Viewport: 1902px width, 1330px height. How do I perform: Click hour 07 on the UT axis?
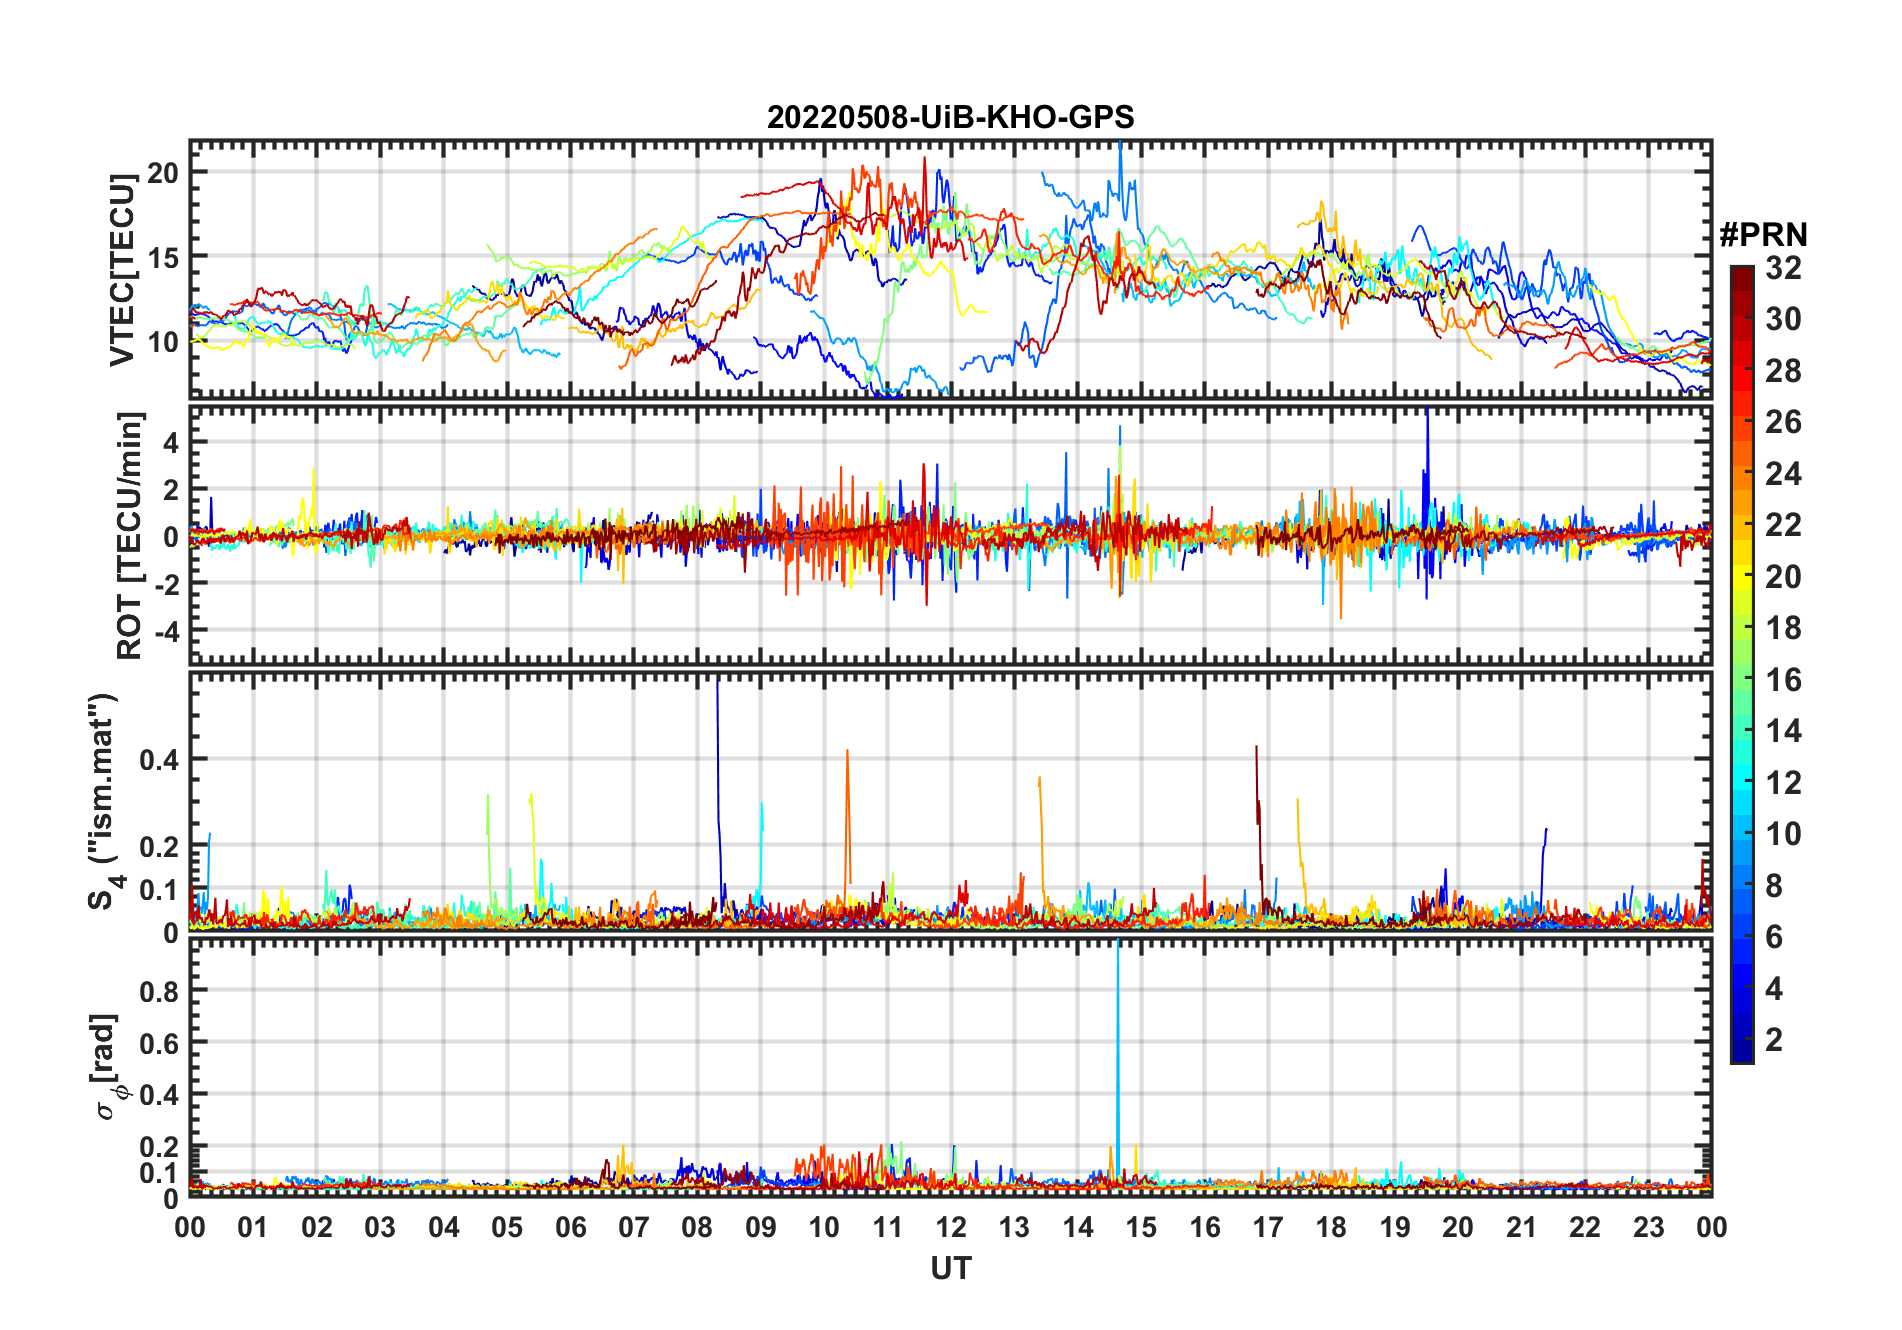pyautogui.click(x=634, y=1227)
